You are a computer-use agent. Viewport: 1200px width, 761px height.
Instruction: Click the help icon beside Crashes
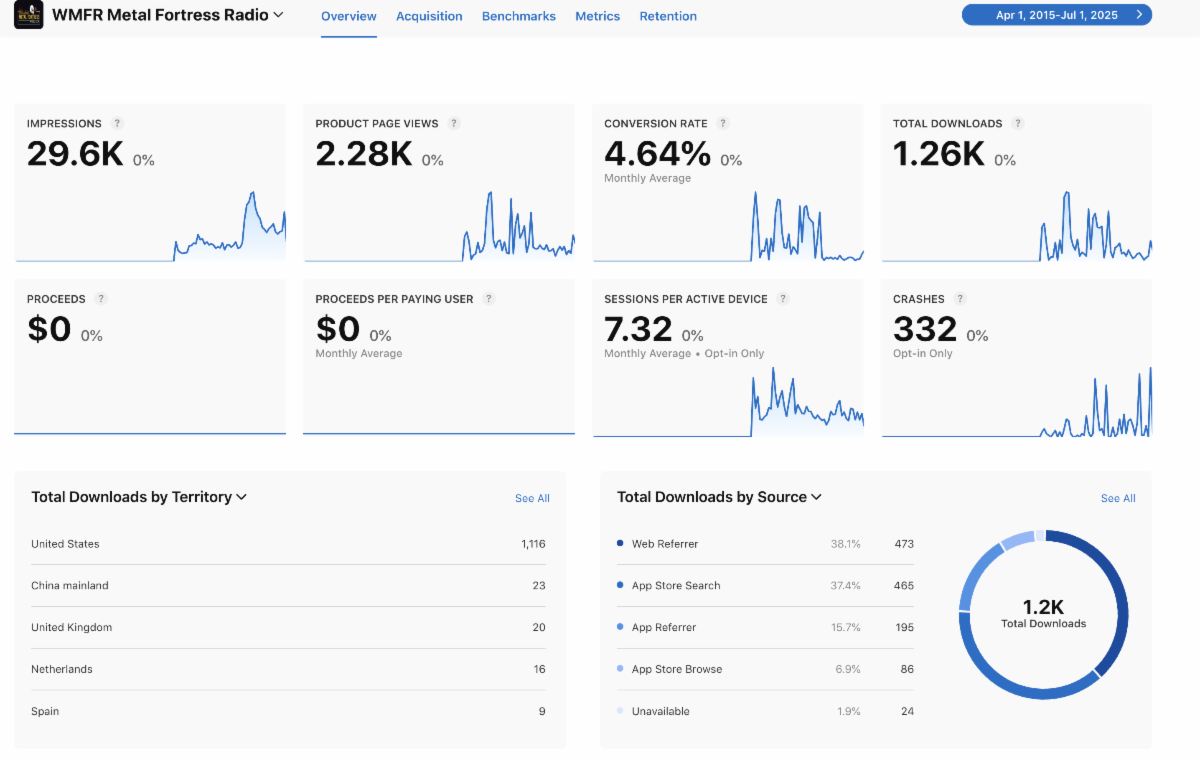(x=960, y=299)
